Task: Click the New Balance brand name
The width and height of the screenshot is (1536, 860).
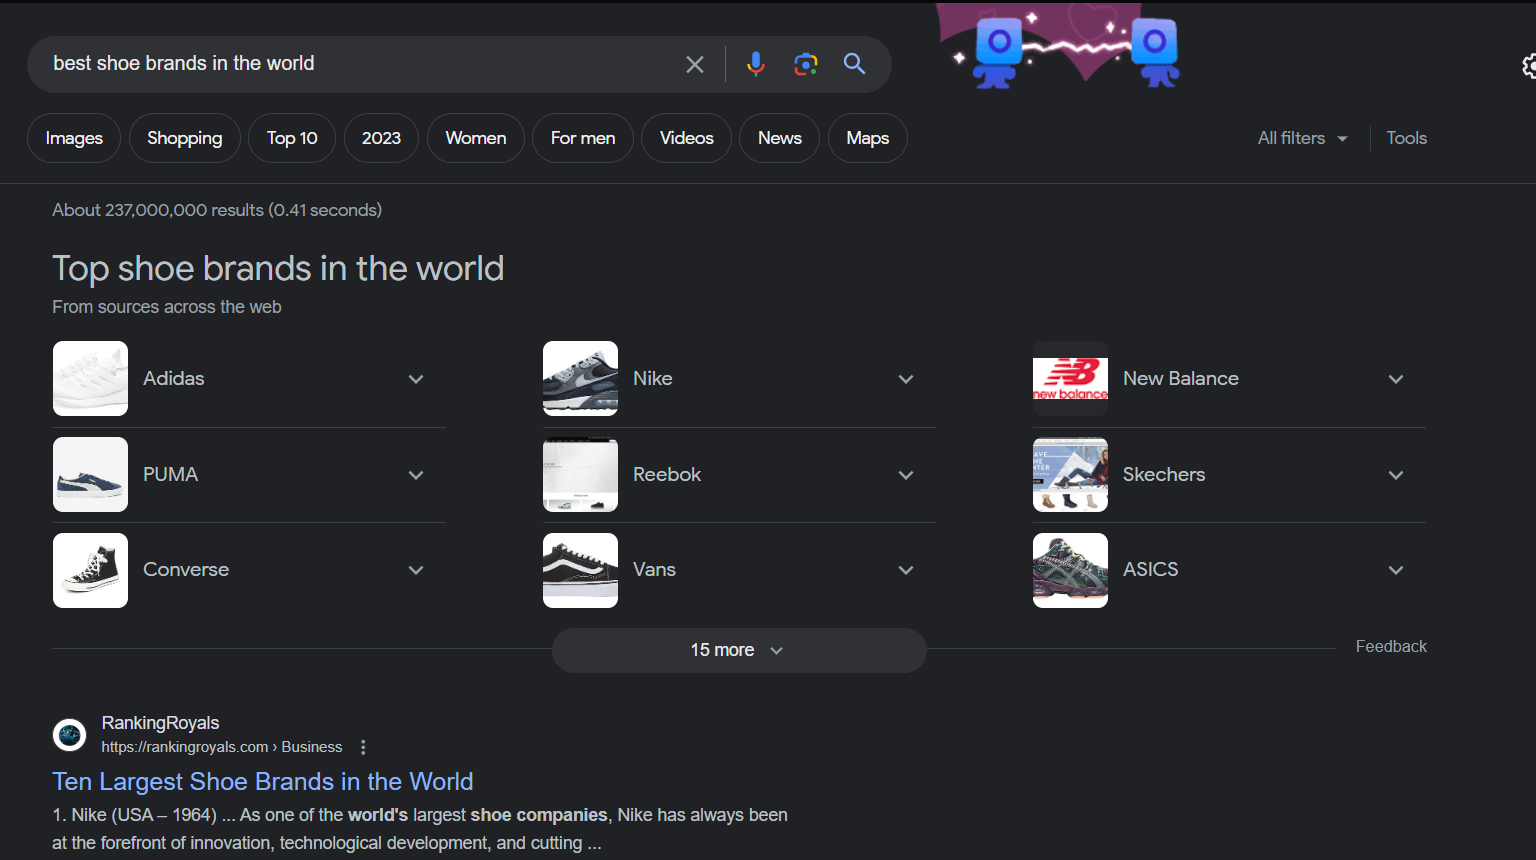Action: 1181,378
